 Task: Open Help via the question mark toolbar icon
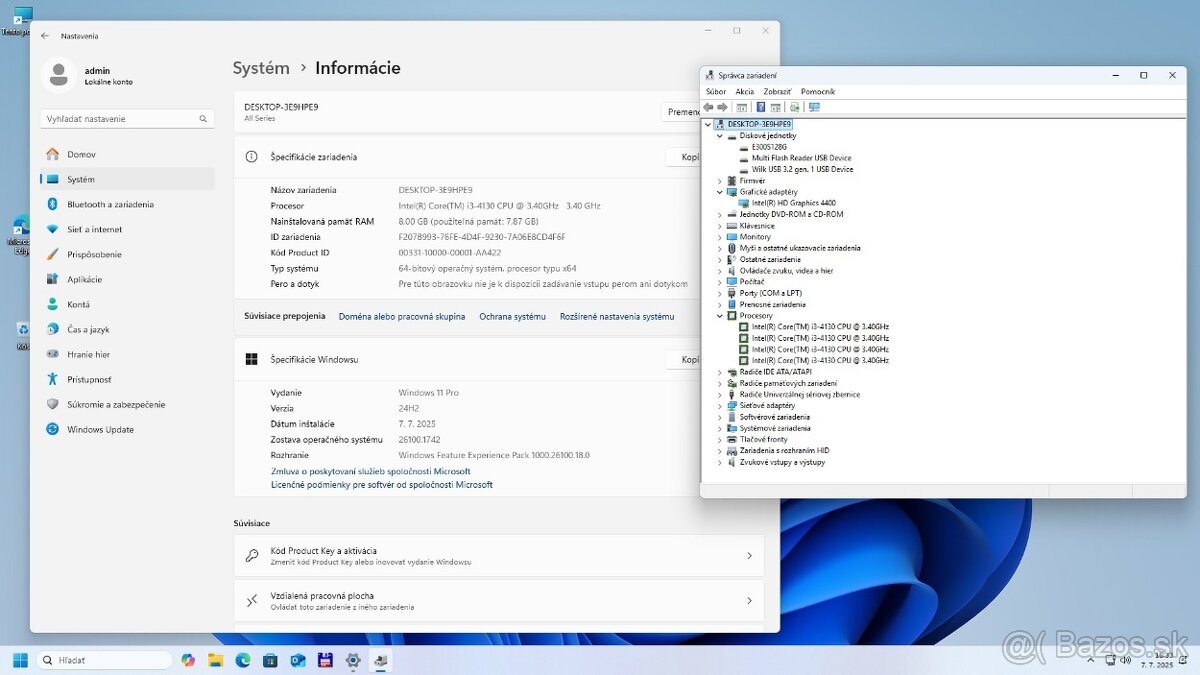pos(758,107)
